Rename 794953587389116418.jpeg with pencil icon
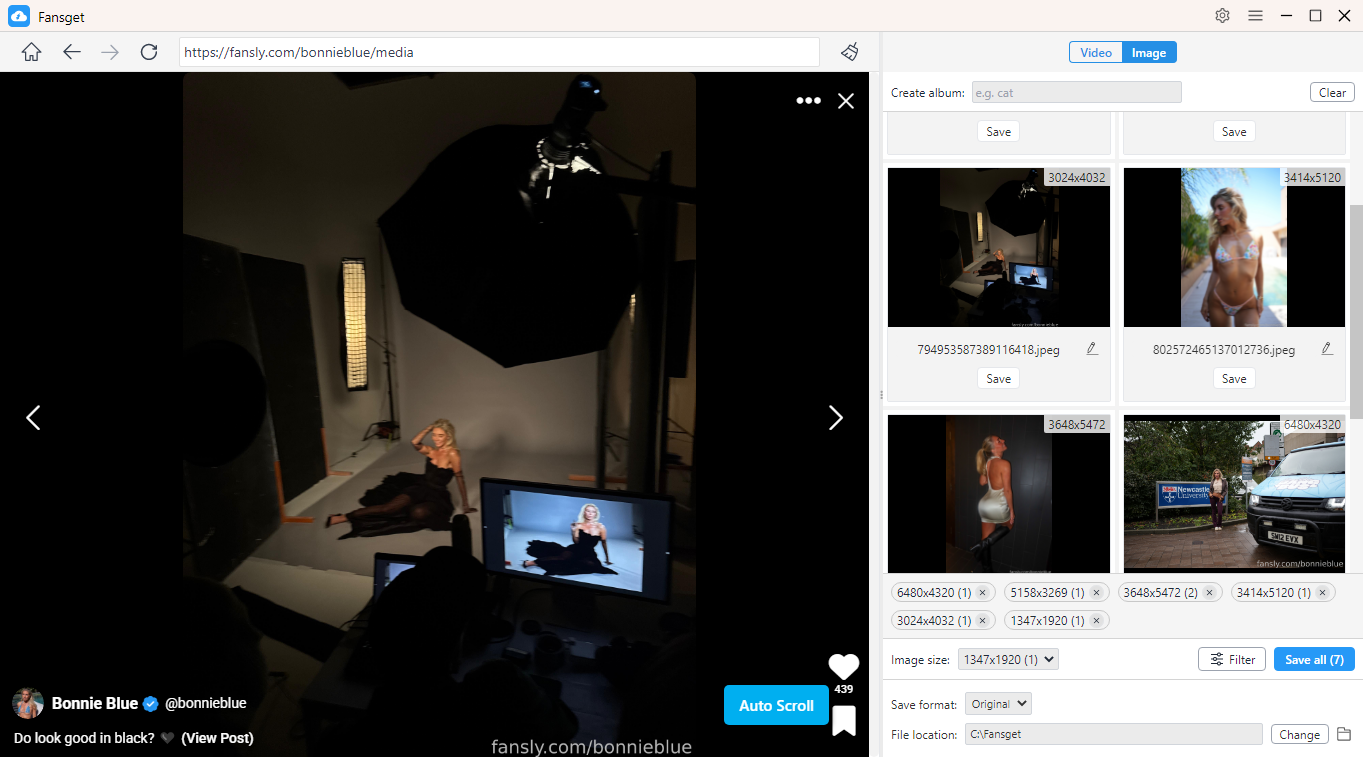Viewport: 1363px width, 757px height. pos(1092,349)
